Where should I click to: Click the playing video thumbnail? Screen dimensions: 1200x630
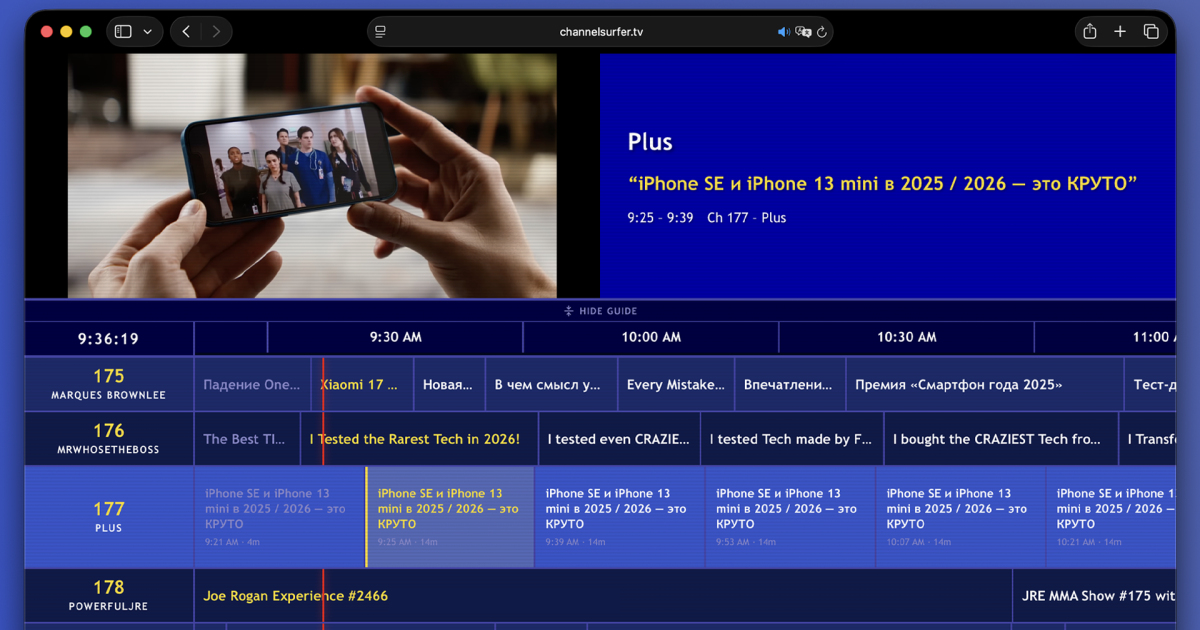point(312,175)
